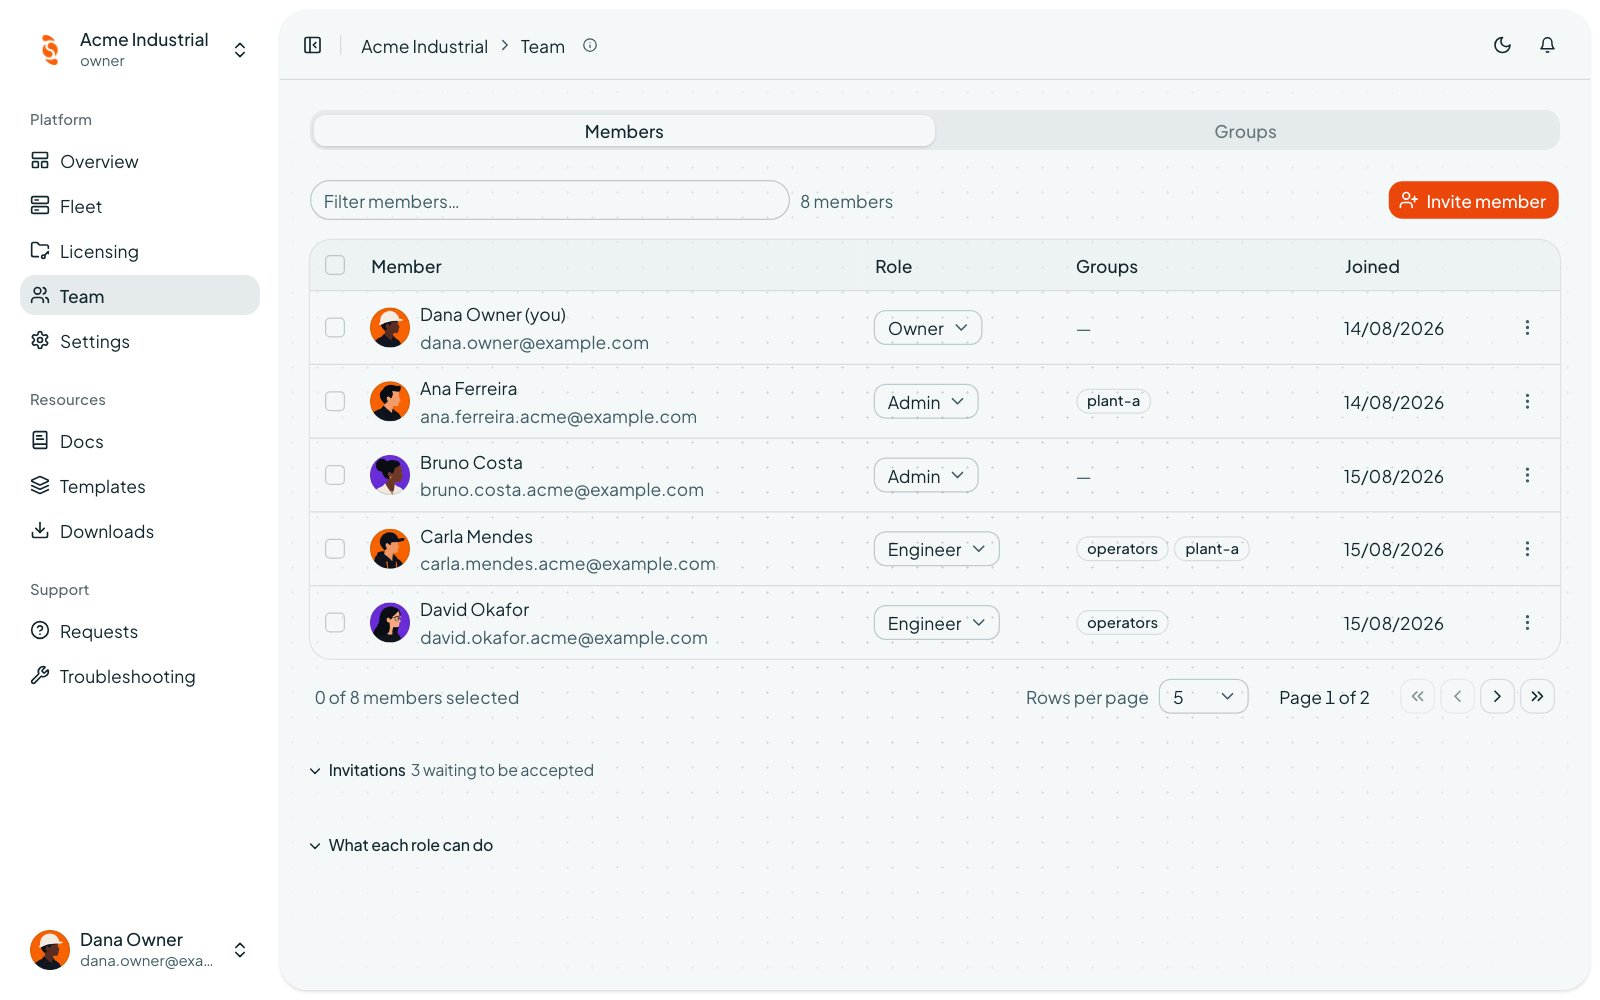
Task: Check the select-all members checkbox
Action: [335, 265]
